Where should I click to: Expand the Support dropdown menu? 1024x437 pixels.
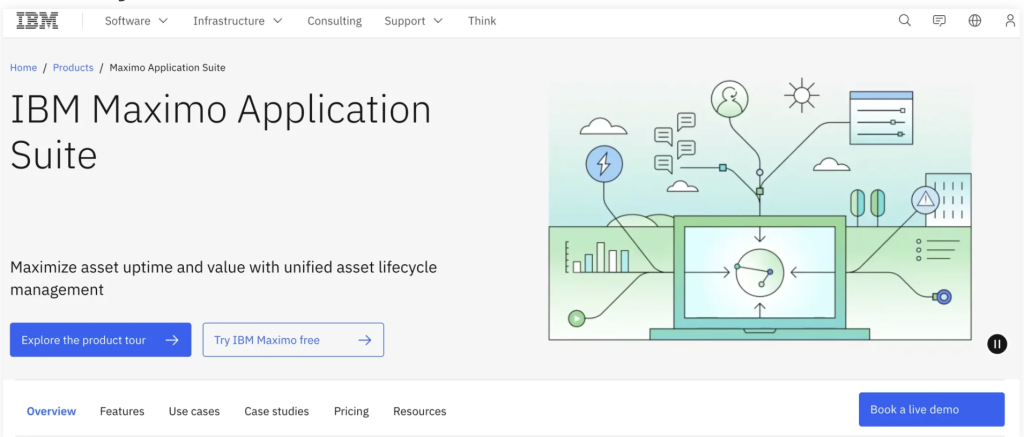pyautogui.click(x=413, y=21)
